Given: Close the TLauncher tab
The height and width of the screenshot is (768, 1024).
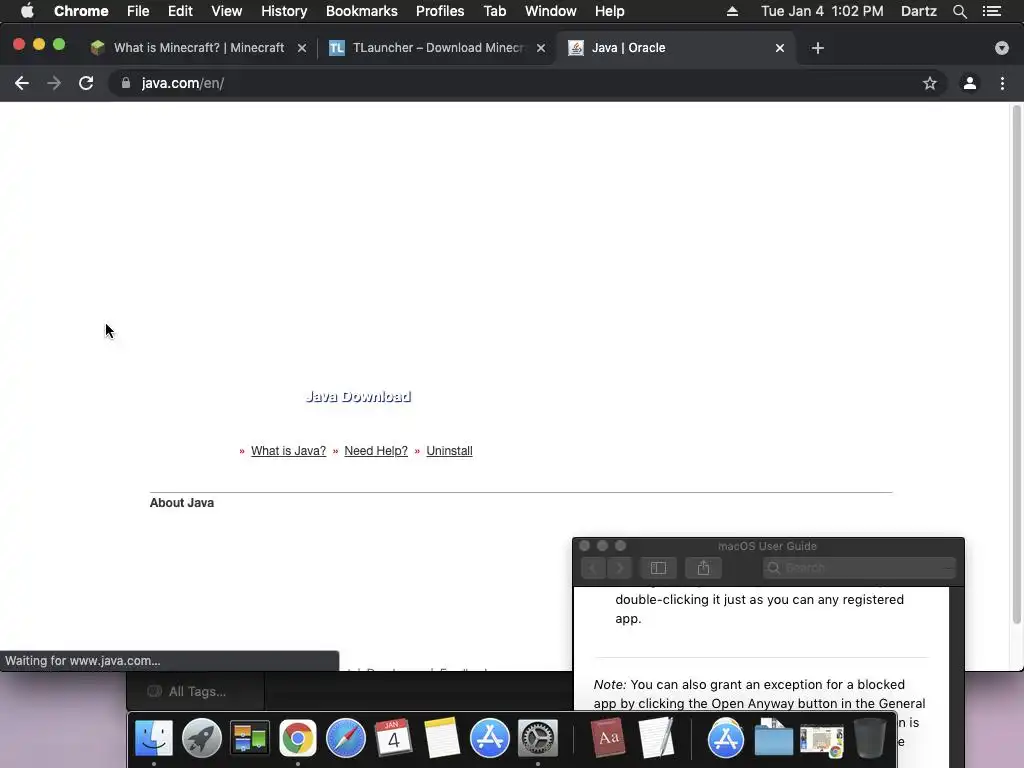Looking at the screenshot, I should pos(541,48).
